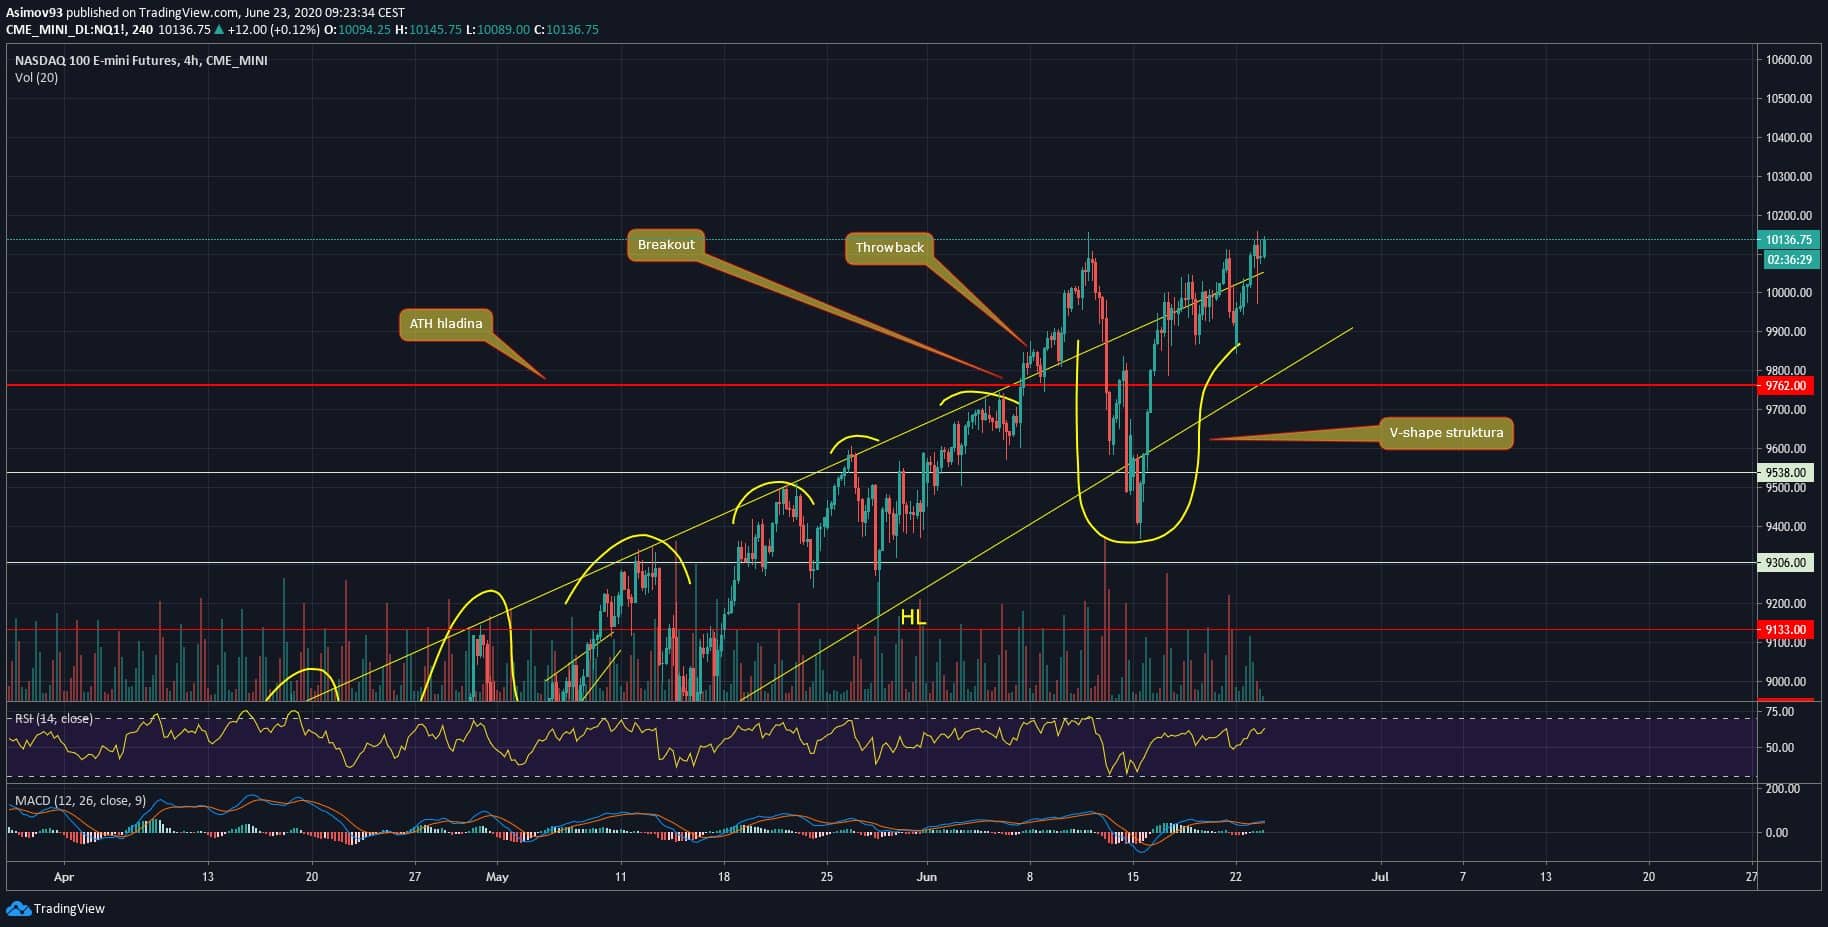Click the ATH hladina annotation
Screen dimensions: 1828x927
[x=446, y=324]
